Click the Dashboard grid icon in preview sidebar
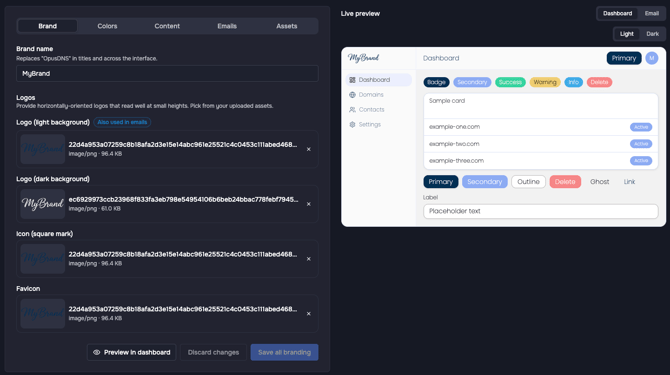Image resolution: width=670 pixels, height=375 pixels. [352, 80]
